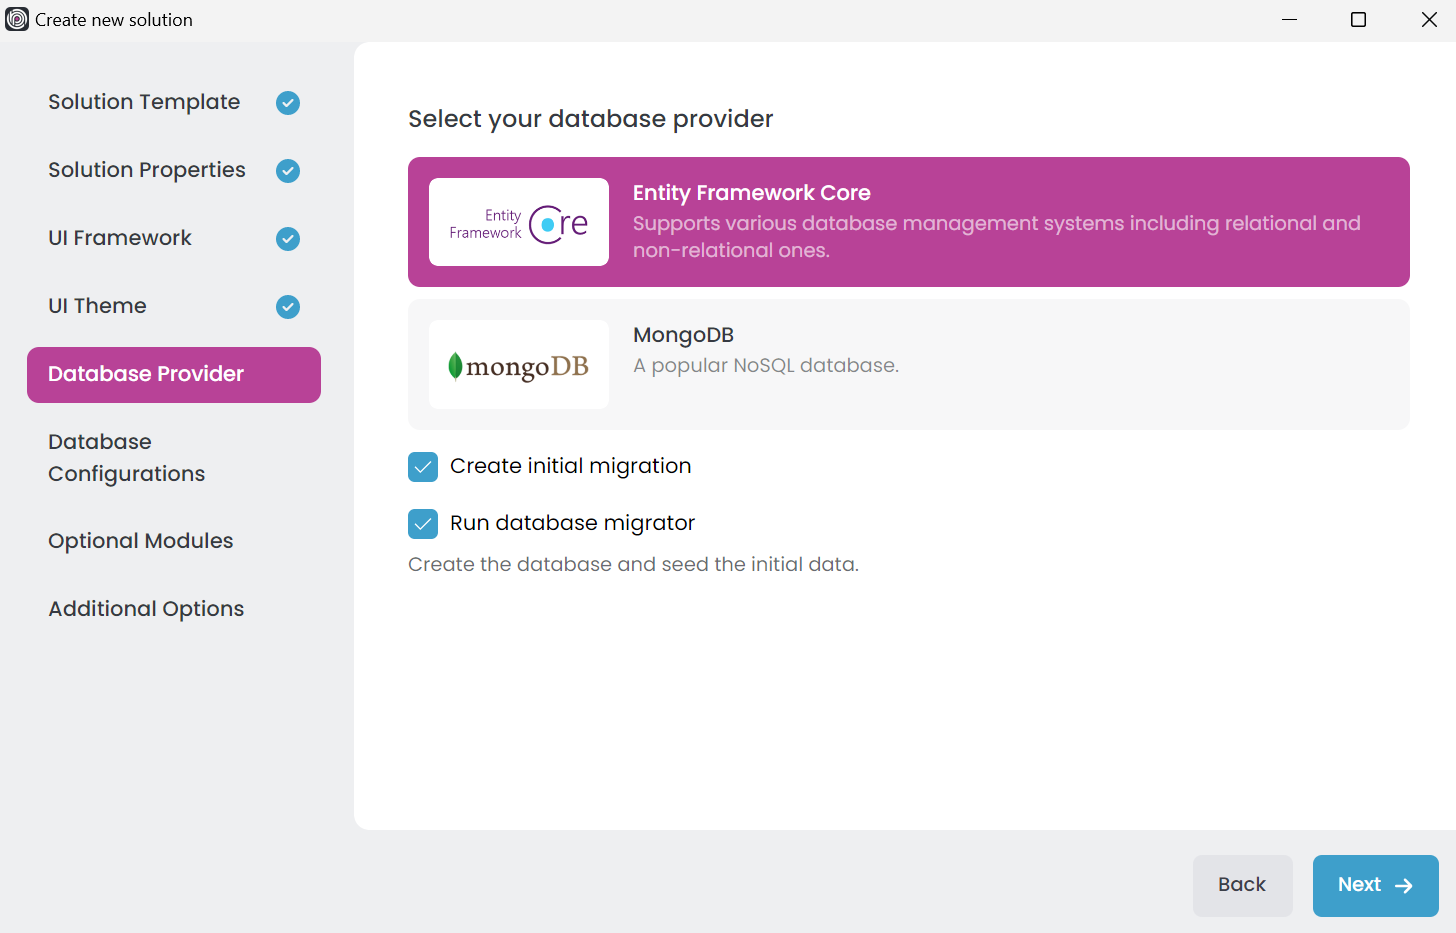
Task: Choose Entity Framework Core as provider
Action: pos(909,222)
